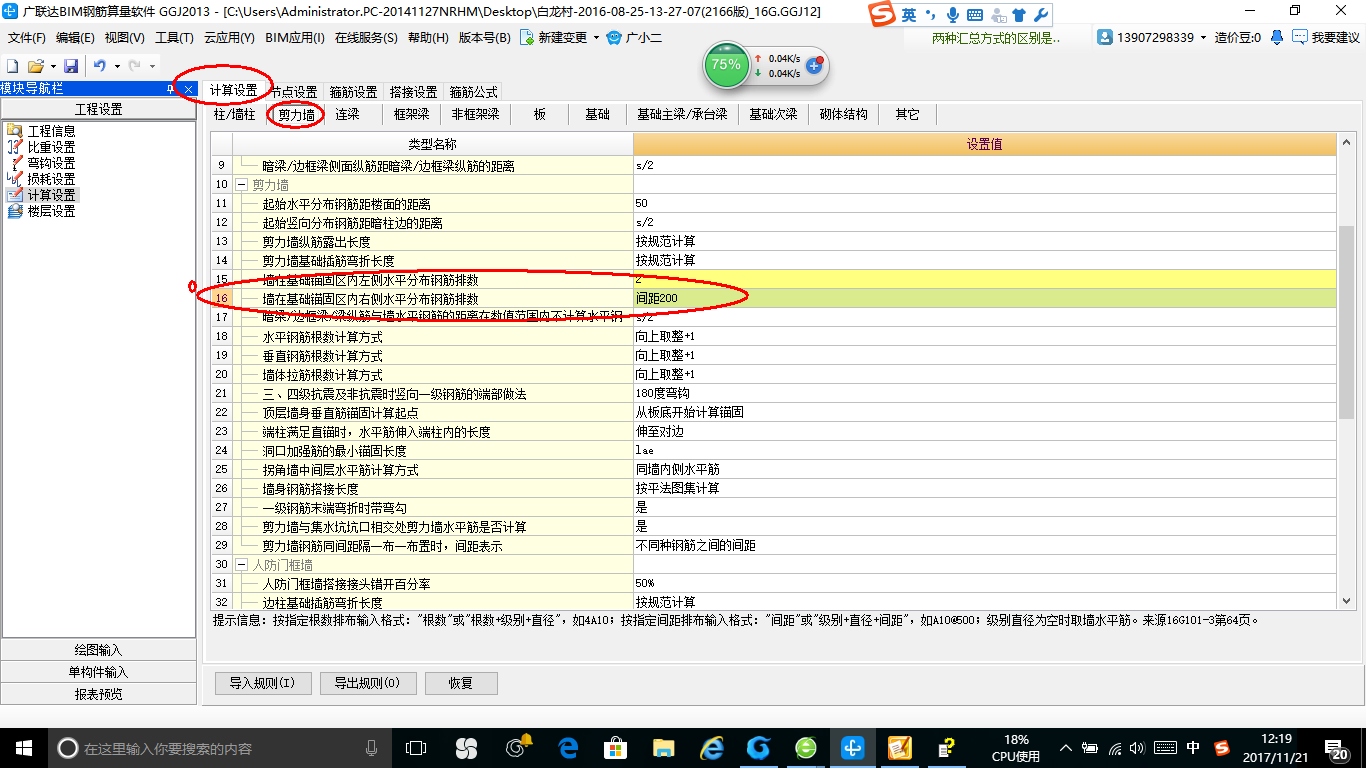The image size is (1366, 768).
Task: Select 楼层设置 in the navigation list
Action: tap(51, 211)
